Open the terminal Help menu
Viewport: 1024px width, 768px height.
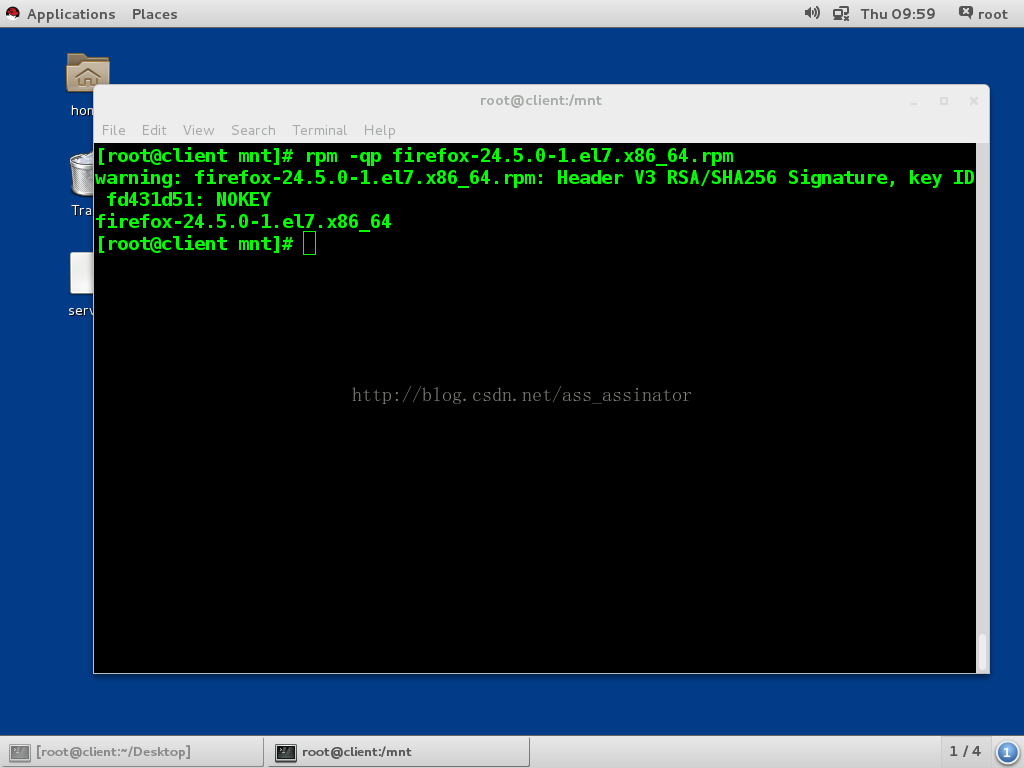coord(379,130)
